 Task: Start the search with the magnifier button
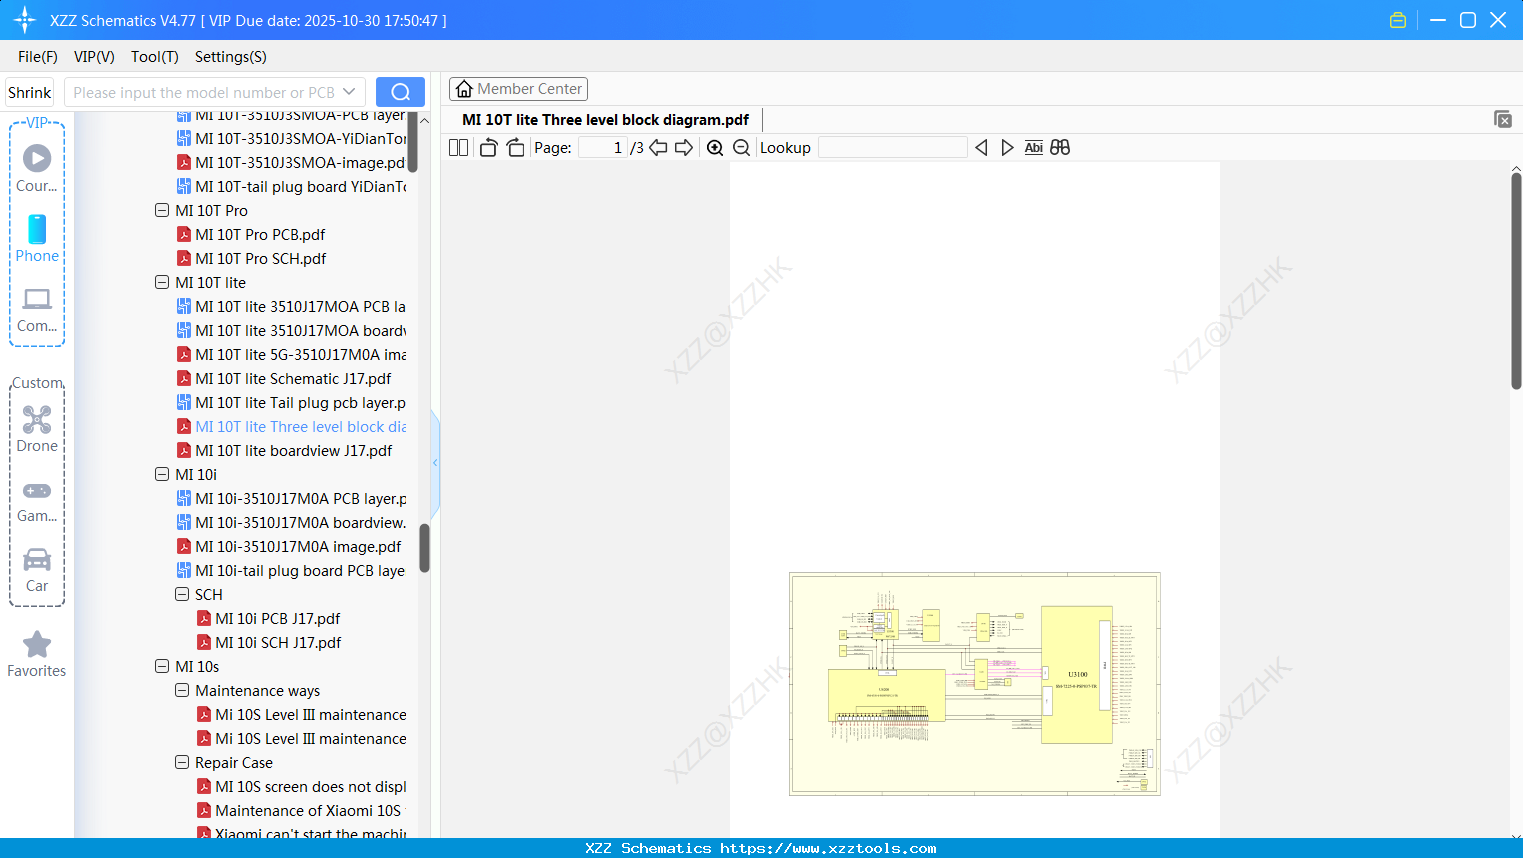click(x=399, y=91)
